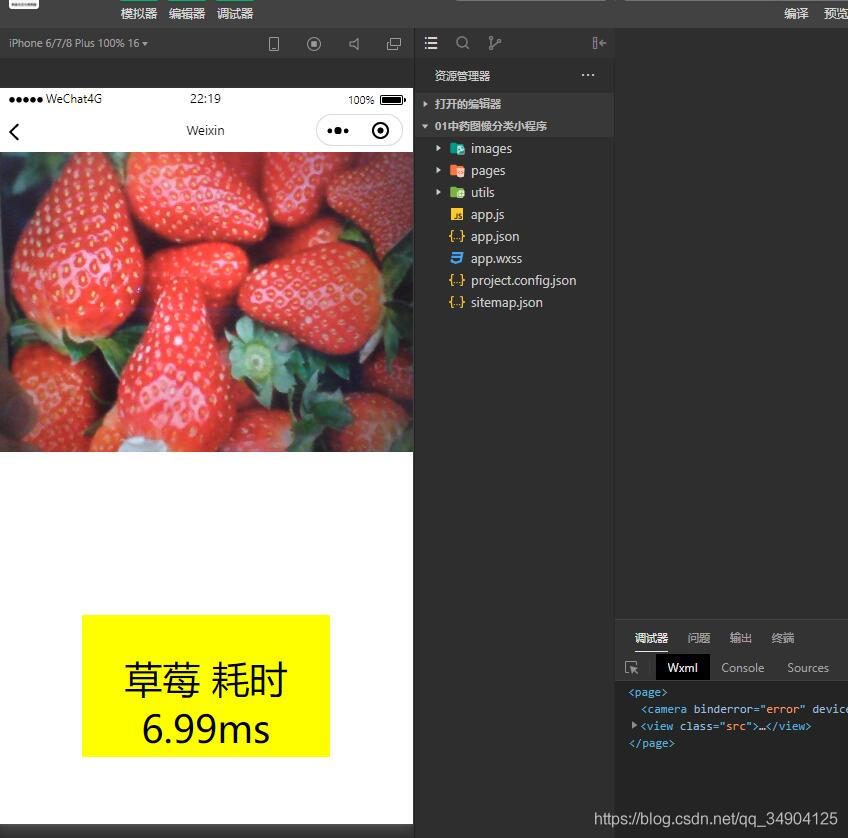Collapse the 01中药图像分类小程序 project section

(x=514, y=126)
